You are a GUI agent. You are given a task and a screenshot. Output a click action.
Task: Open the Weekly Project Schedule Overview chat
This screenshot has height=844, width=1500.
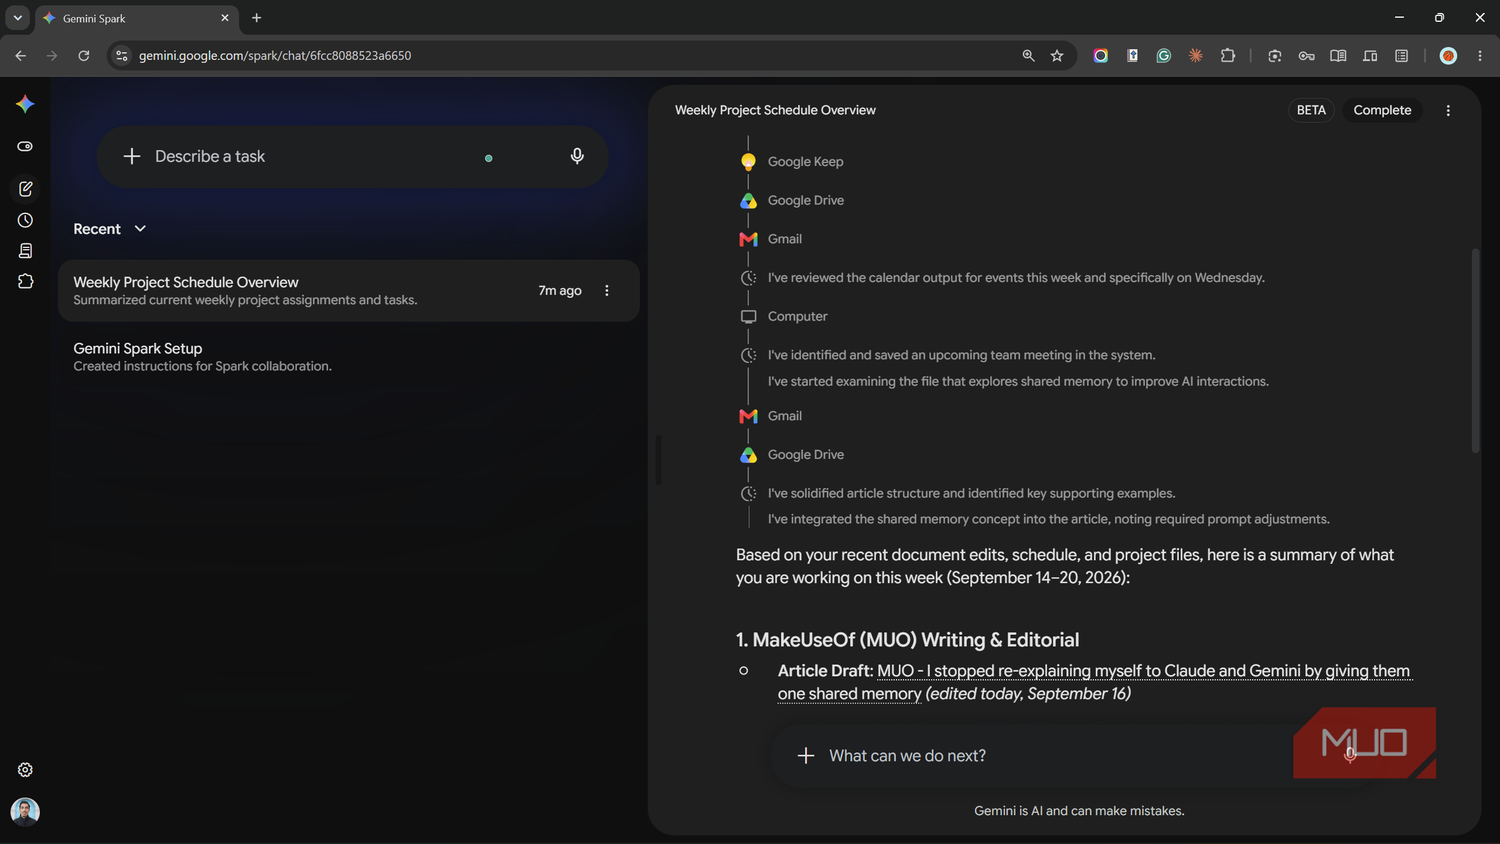(x=349, y=291)
